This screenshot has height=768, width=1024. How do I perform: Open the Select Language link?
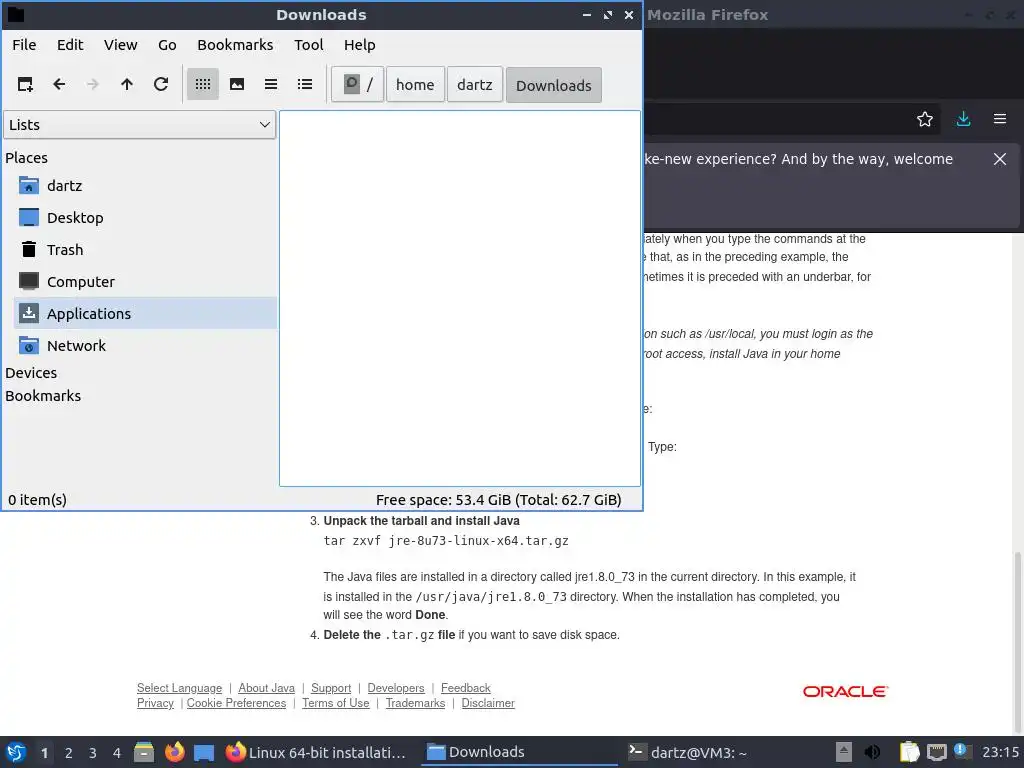(x=180, y=688)
